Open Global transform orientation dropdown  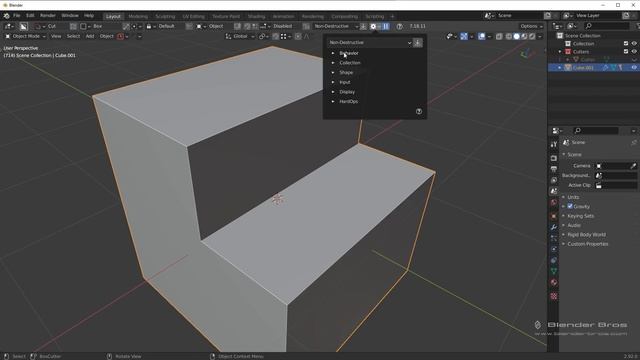[240, 36]
